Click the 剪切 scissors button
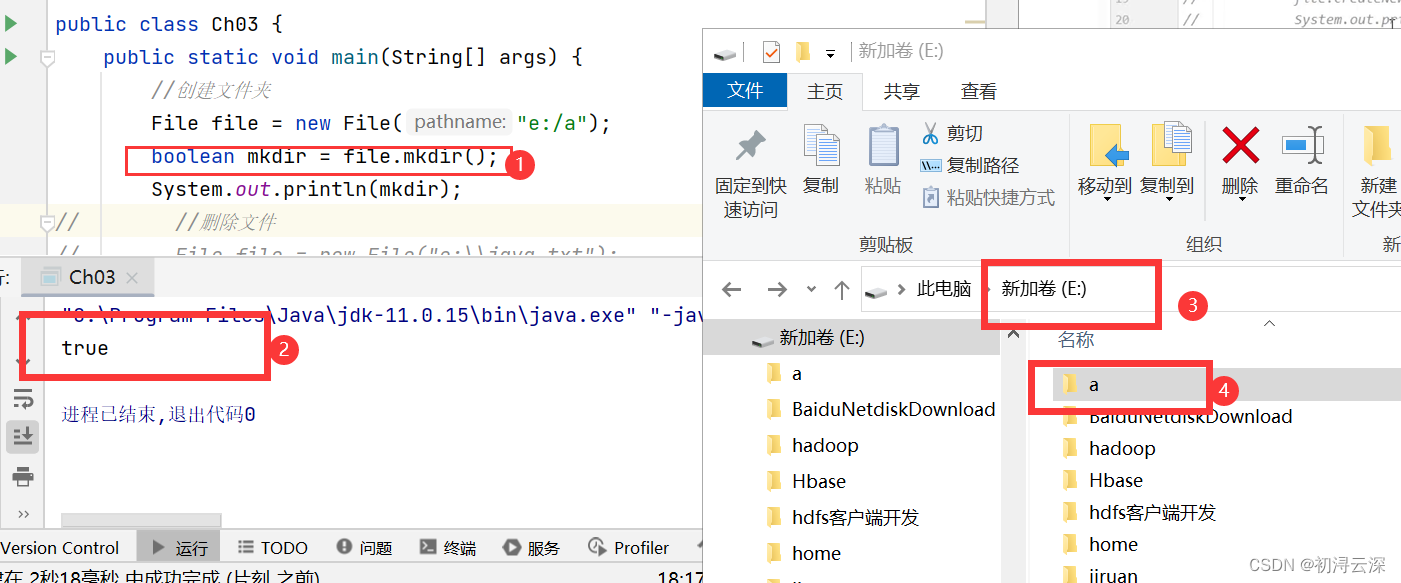This screenshot has width=1401, height=583. [952, 133]
